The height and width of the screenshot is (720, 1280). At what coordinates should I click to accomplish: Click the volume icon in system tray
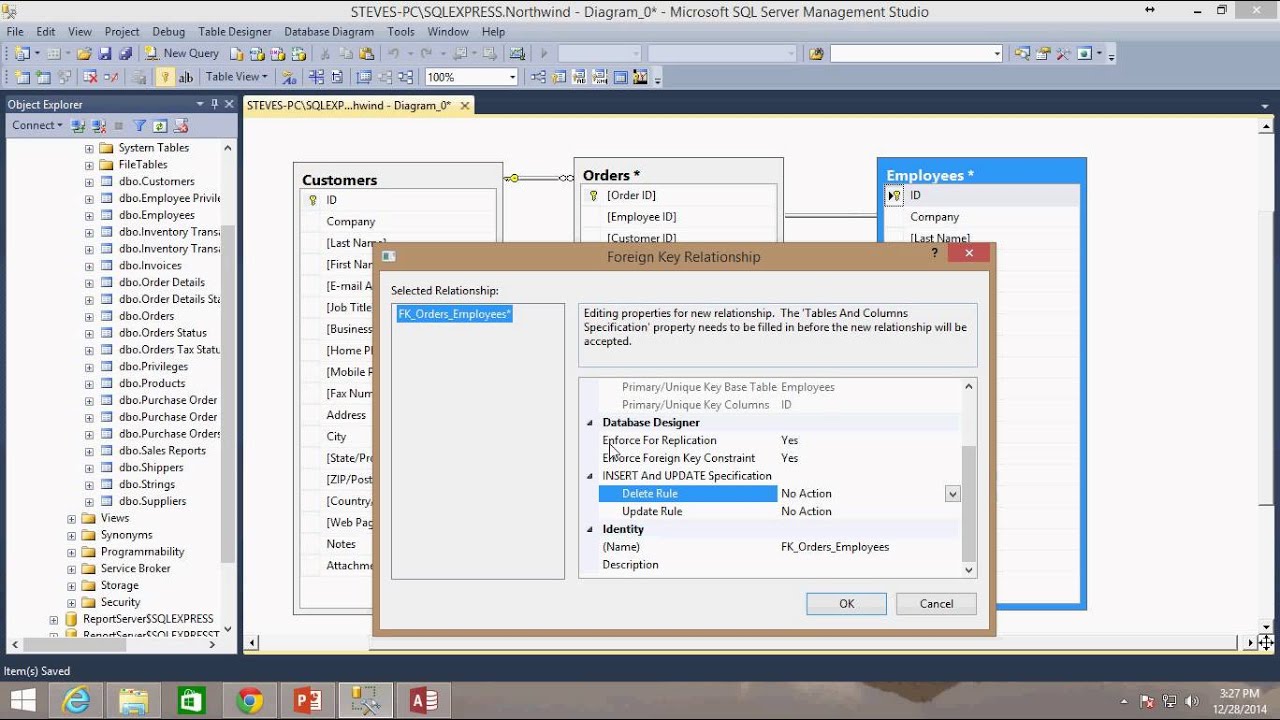pyautogui.click(x=1191, y=701)
